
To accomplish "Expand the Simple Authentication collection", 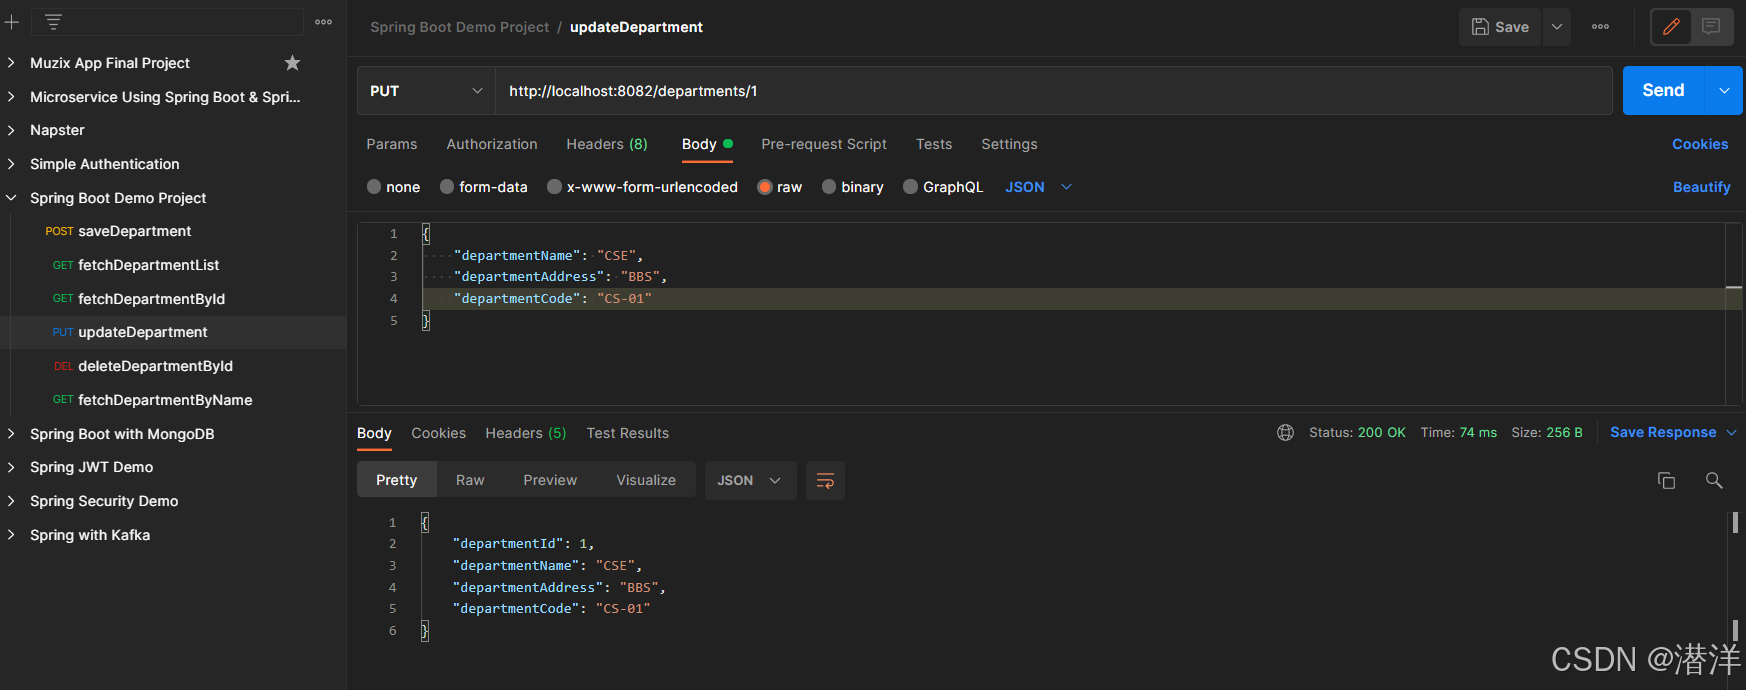I will tap(12, 164).
